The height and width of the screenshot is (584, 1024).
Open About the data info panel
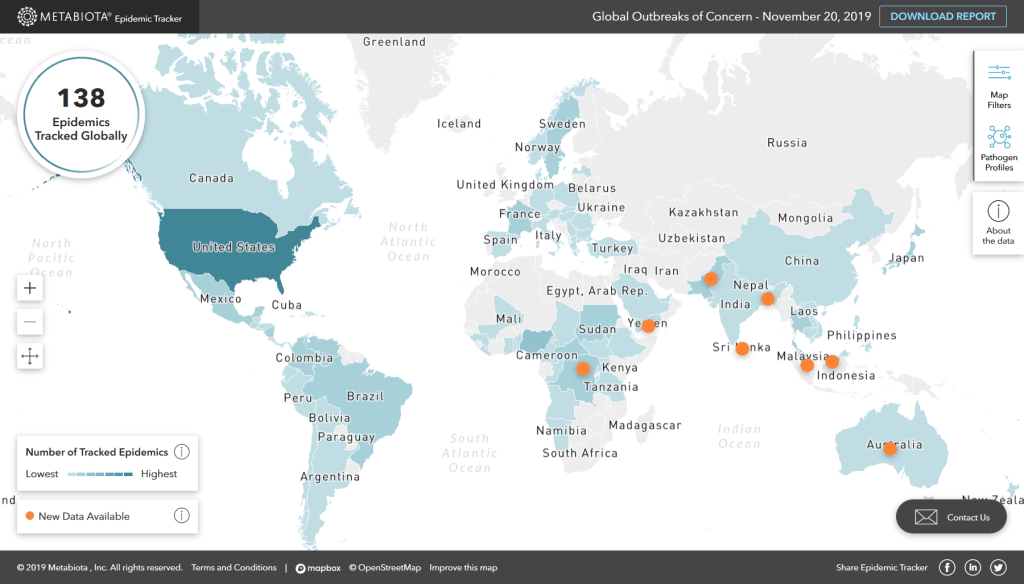click(998, 222)
